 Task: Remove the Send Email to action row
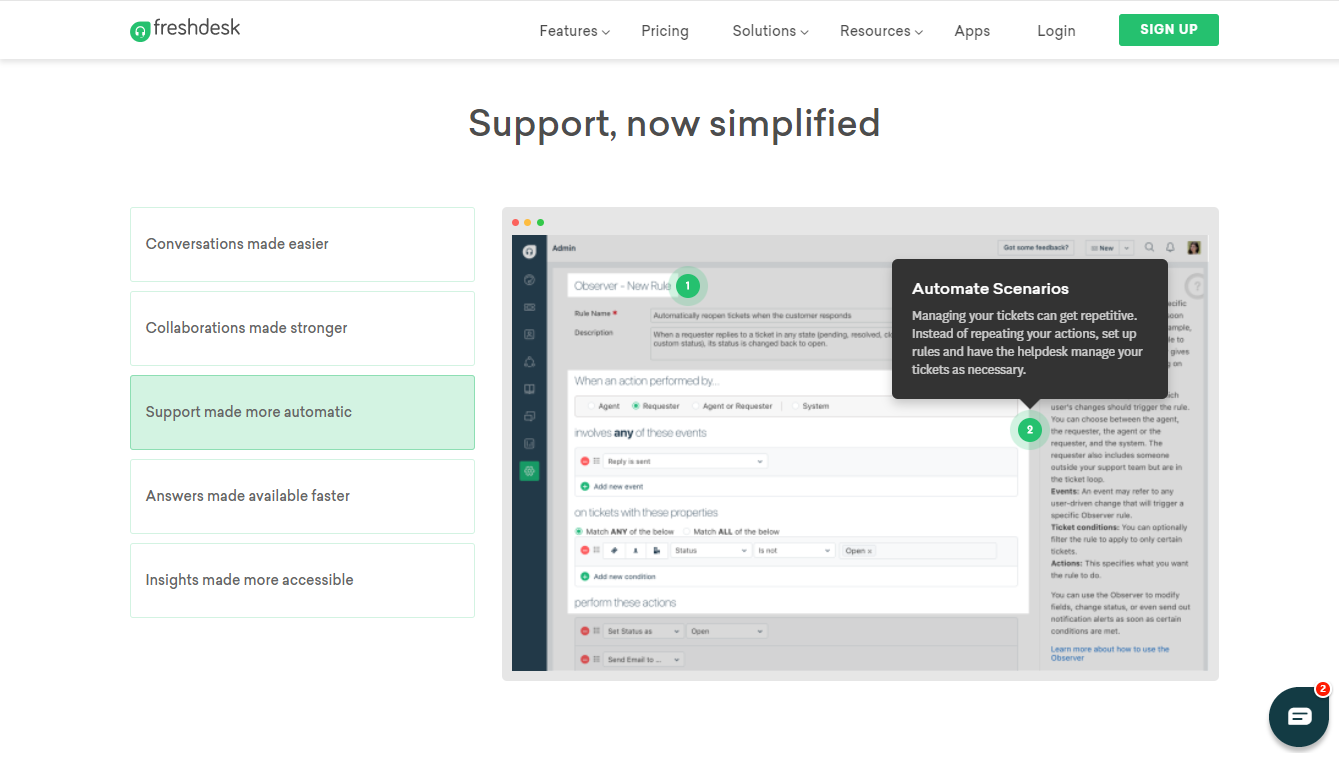coord(585,659)
